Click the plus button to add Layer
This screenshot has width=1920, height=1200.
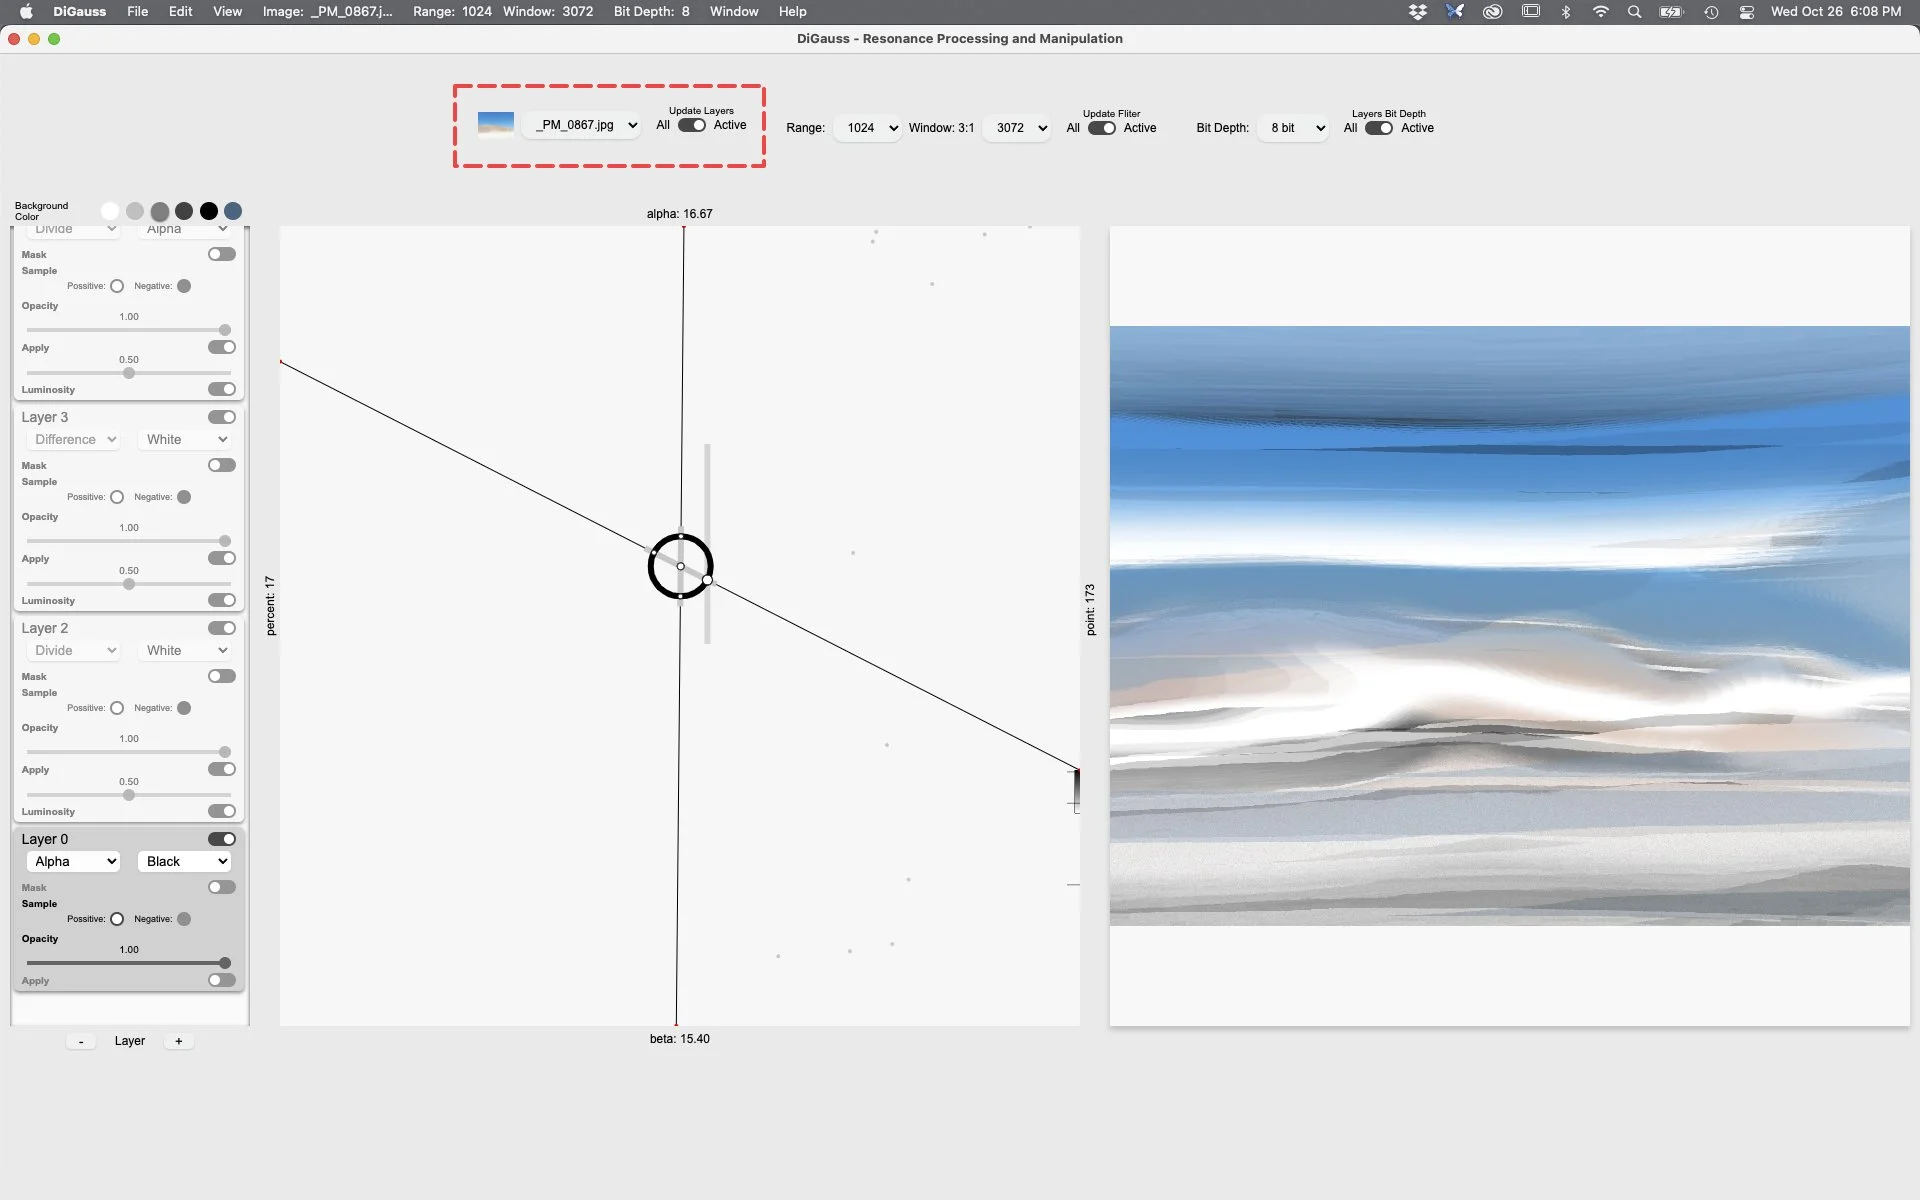pos(179,1041)
